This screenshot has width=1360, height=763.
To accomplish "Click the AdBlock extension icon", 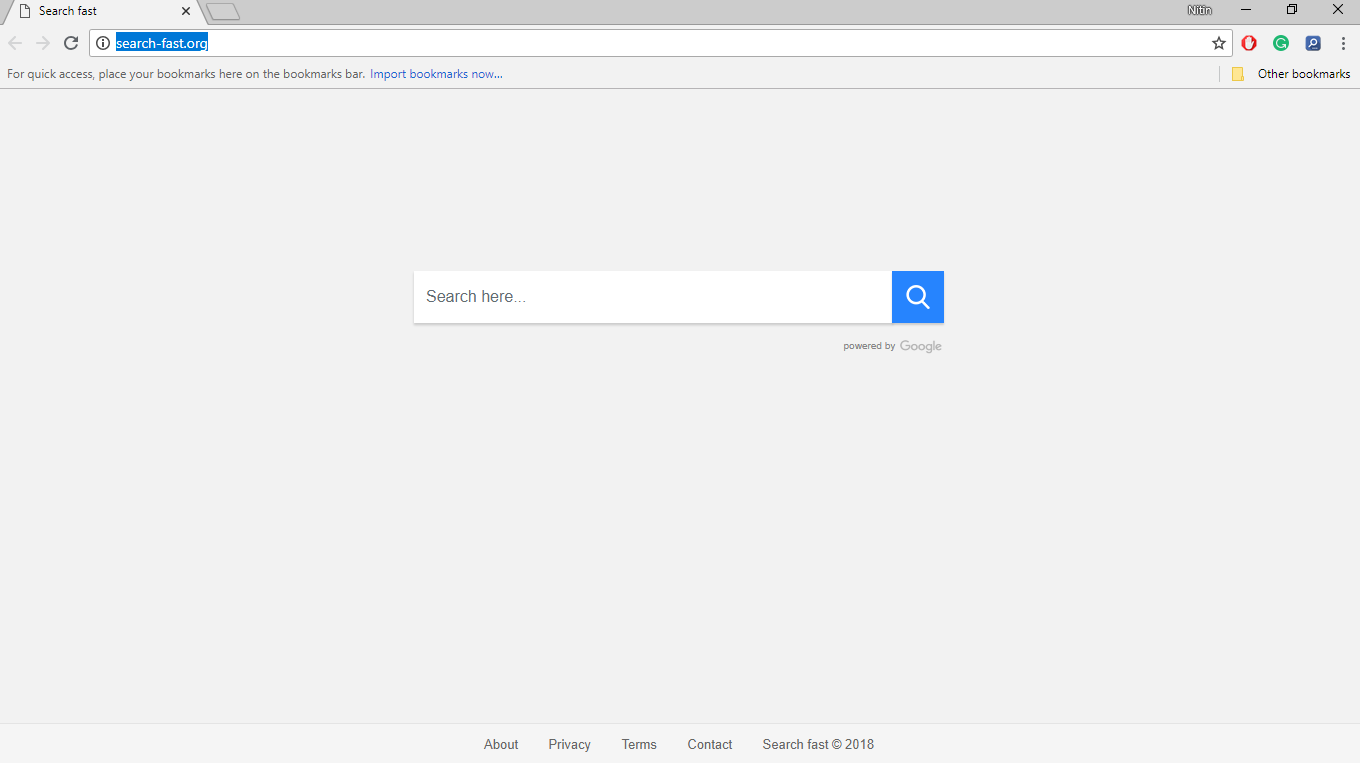I will click(x=1249, y=43).
